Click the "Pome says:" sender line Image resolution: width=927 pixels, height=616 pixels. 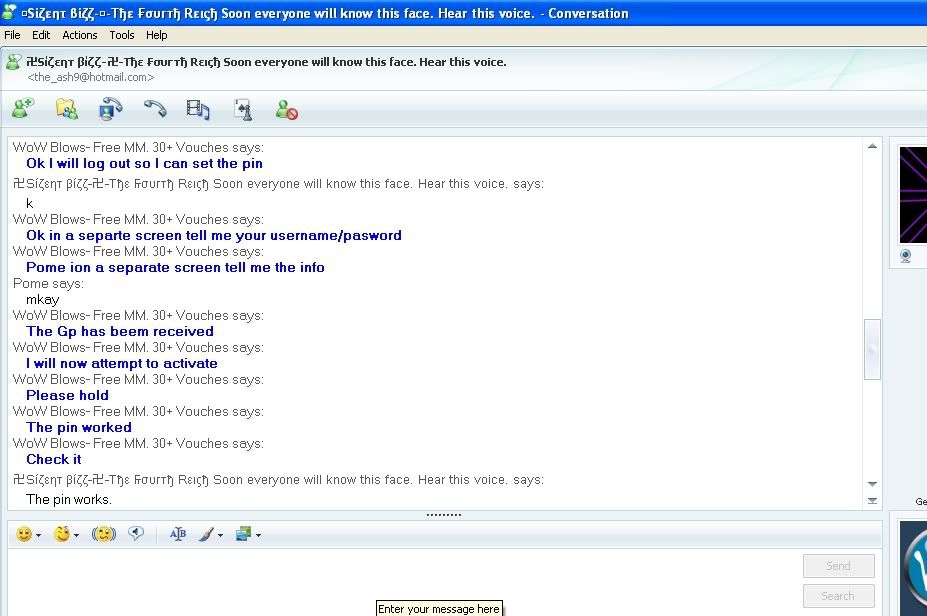(48, 284)
